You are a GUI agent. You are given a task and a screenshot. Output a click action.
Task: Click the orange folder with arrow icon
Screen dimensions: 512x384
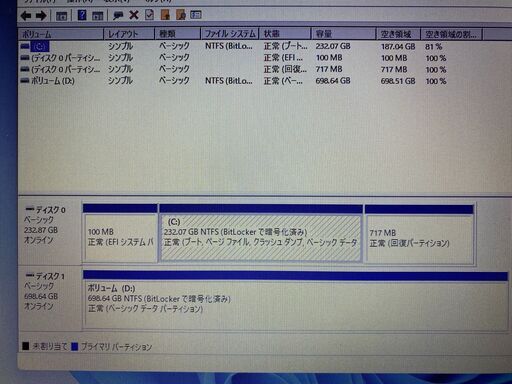pos(165,15)
